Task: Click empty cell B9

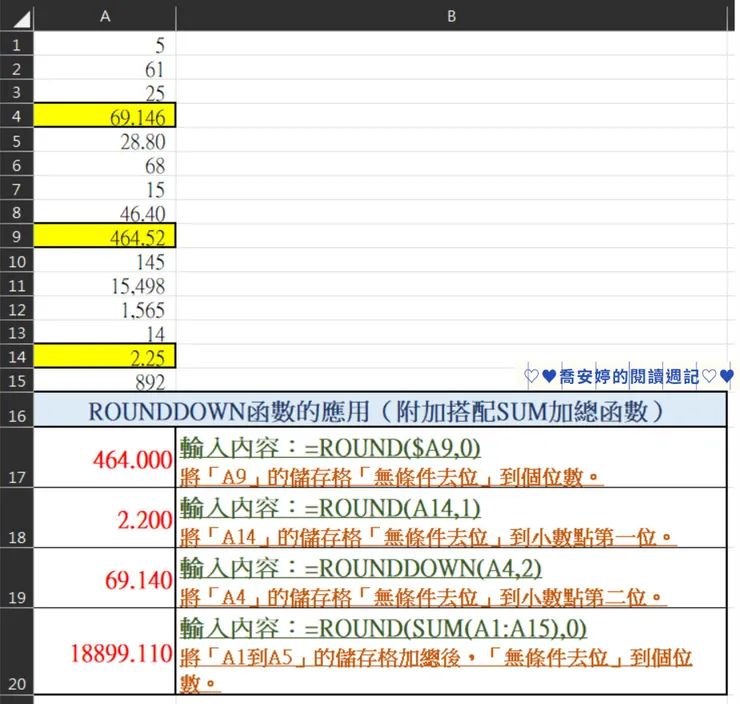Action: [x=452, y=235]
